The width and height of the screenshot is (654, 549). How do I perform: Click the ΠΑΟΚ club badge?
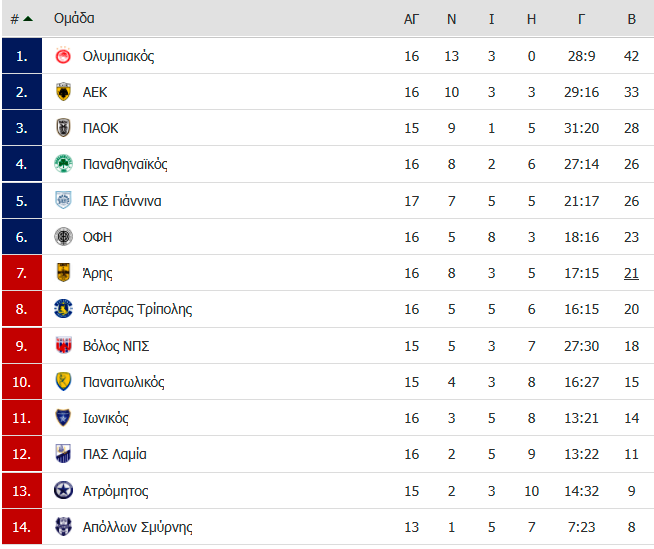(x=63, y=128)
